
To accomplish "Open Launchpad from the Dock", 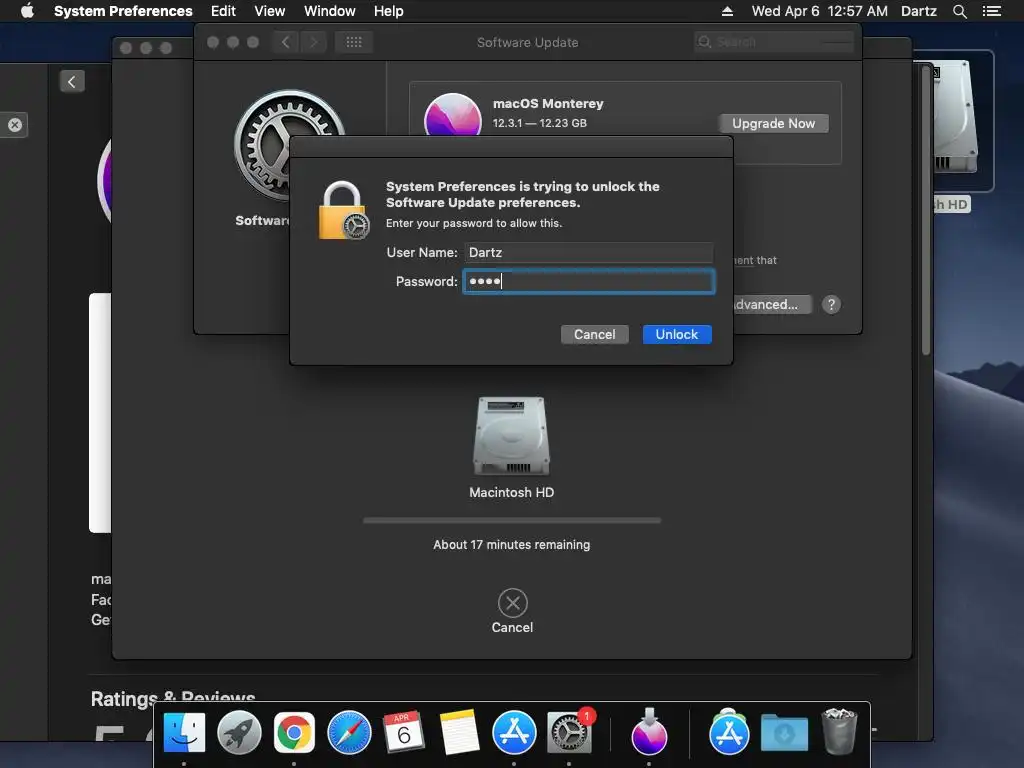I will [x=239, y=733].
